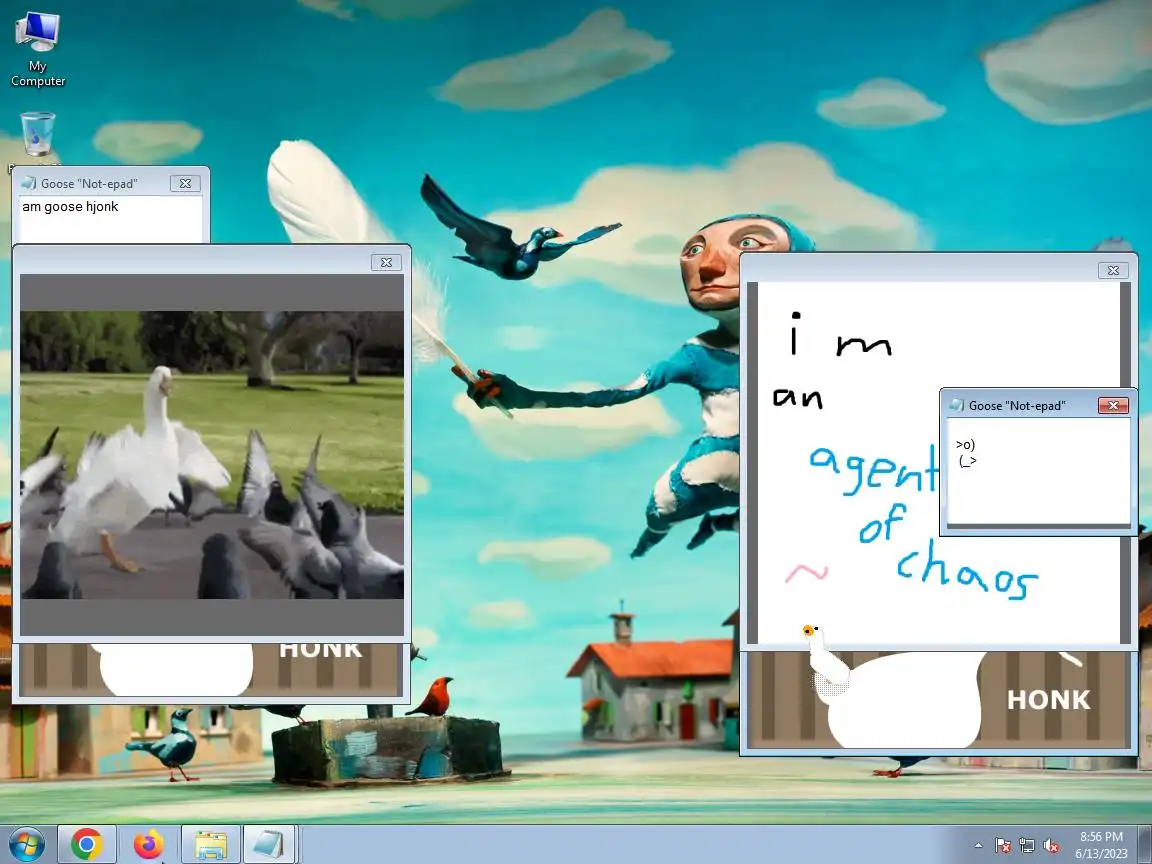
Task: Click the goose and pigeons photo
Action: [x=212, y=455]
